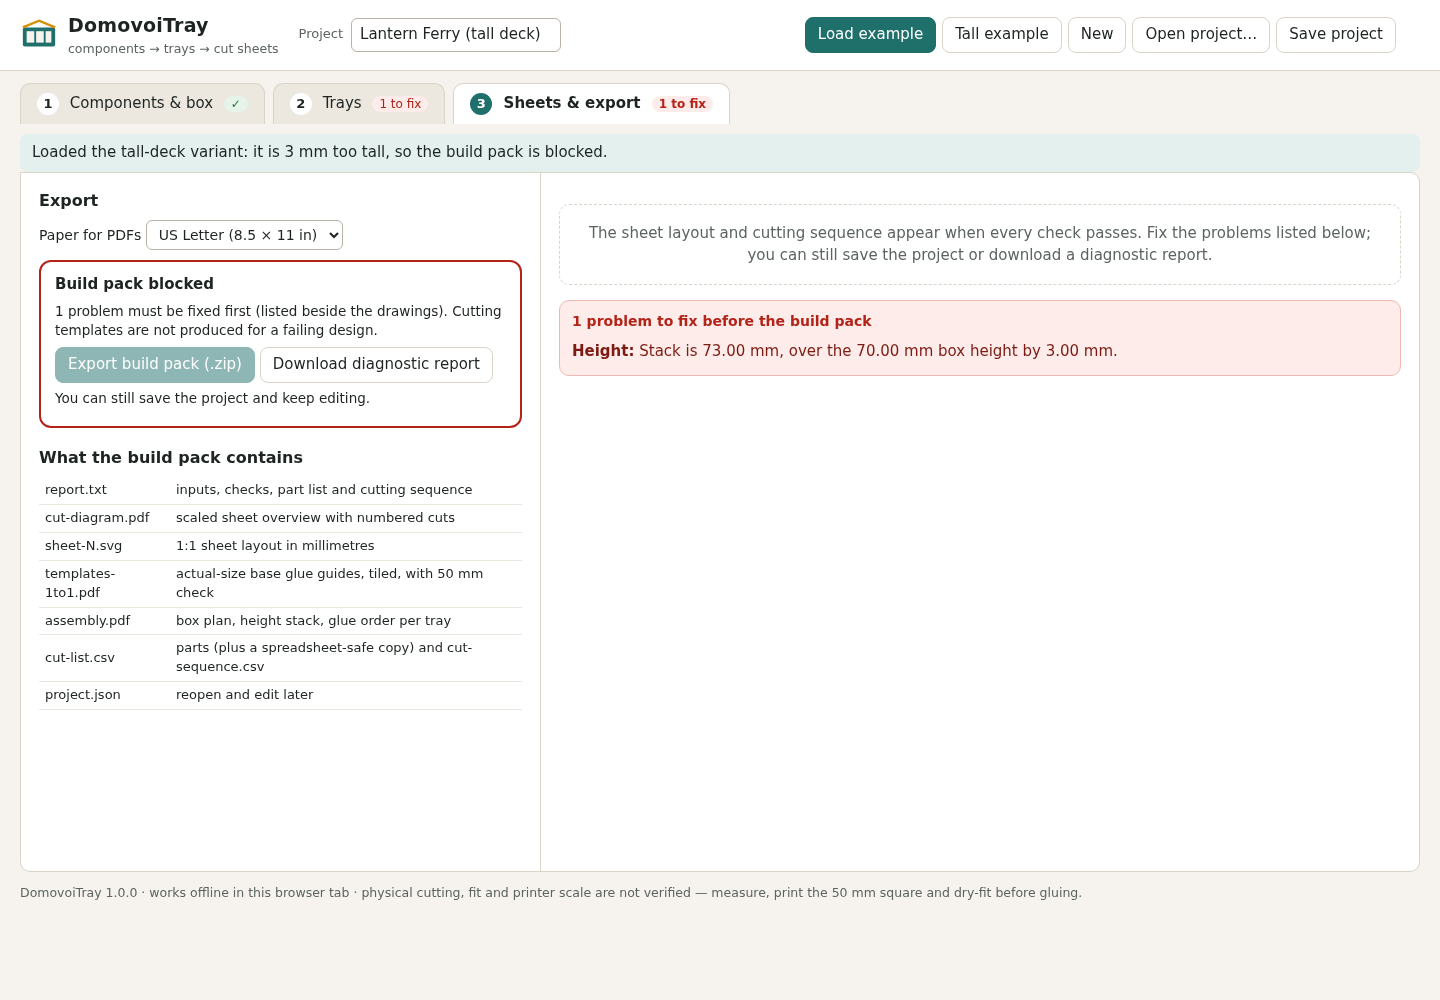
Task: Click the report.txt row
Action: 280,490
